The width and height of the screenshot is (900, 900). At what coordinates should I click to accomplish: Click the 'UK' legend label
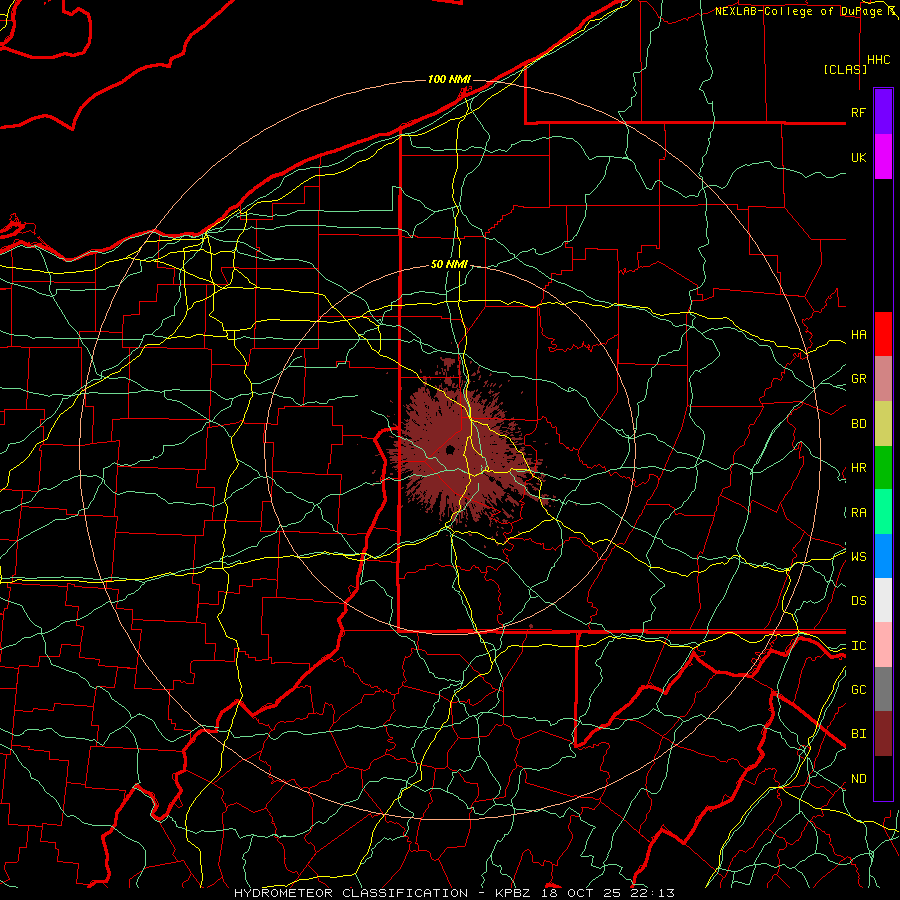(x=858, y=157)
